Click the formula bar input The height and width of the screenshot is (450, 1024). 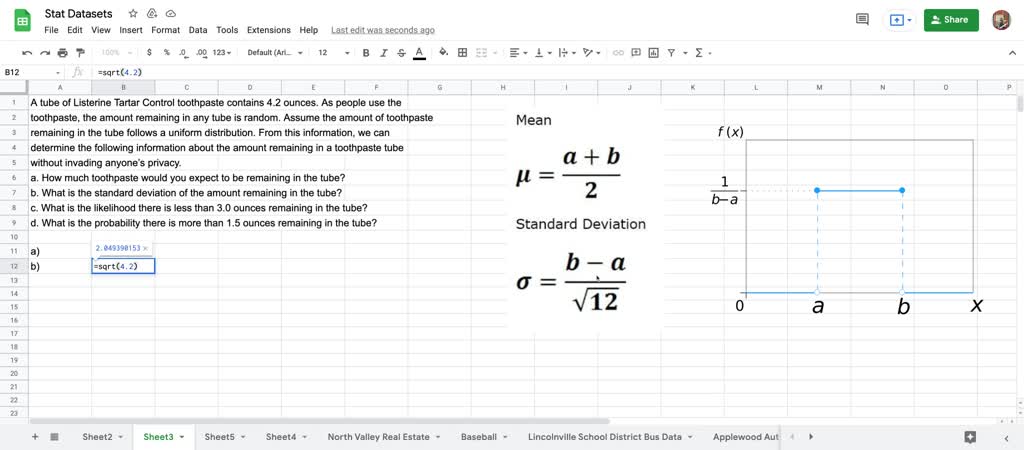pos(555,72)
